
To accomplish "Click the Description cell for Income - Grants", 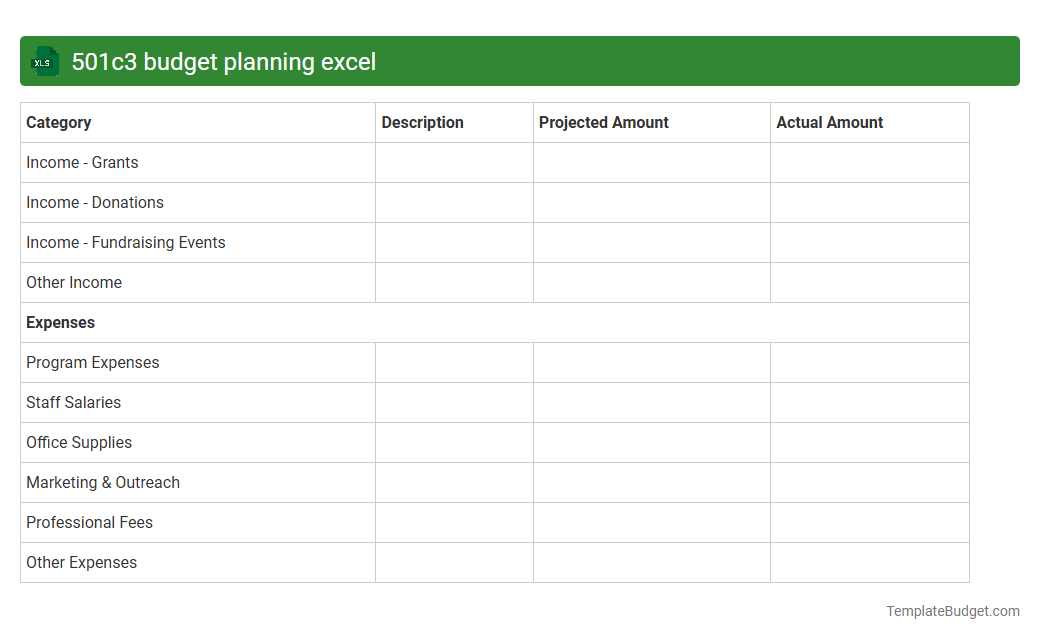I will pos(454,162).
